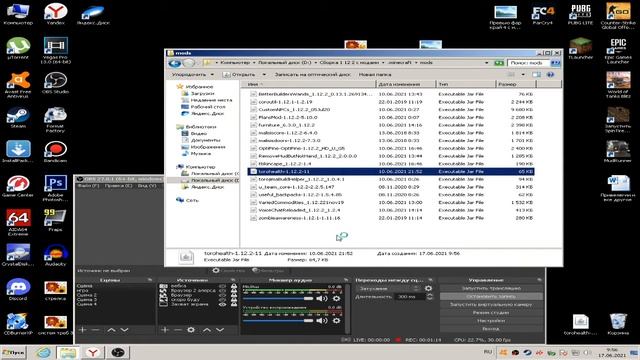The image size is (640, 360).
Task: Toggle lock on скоро буду source
Action: tap(234, 300)
